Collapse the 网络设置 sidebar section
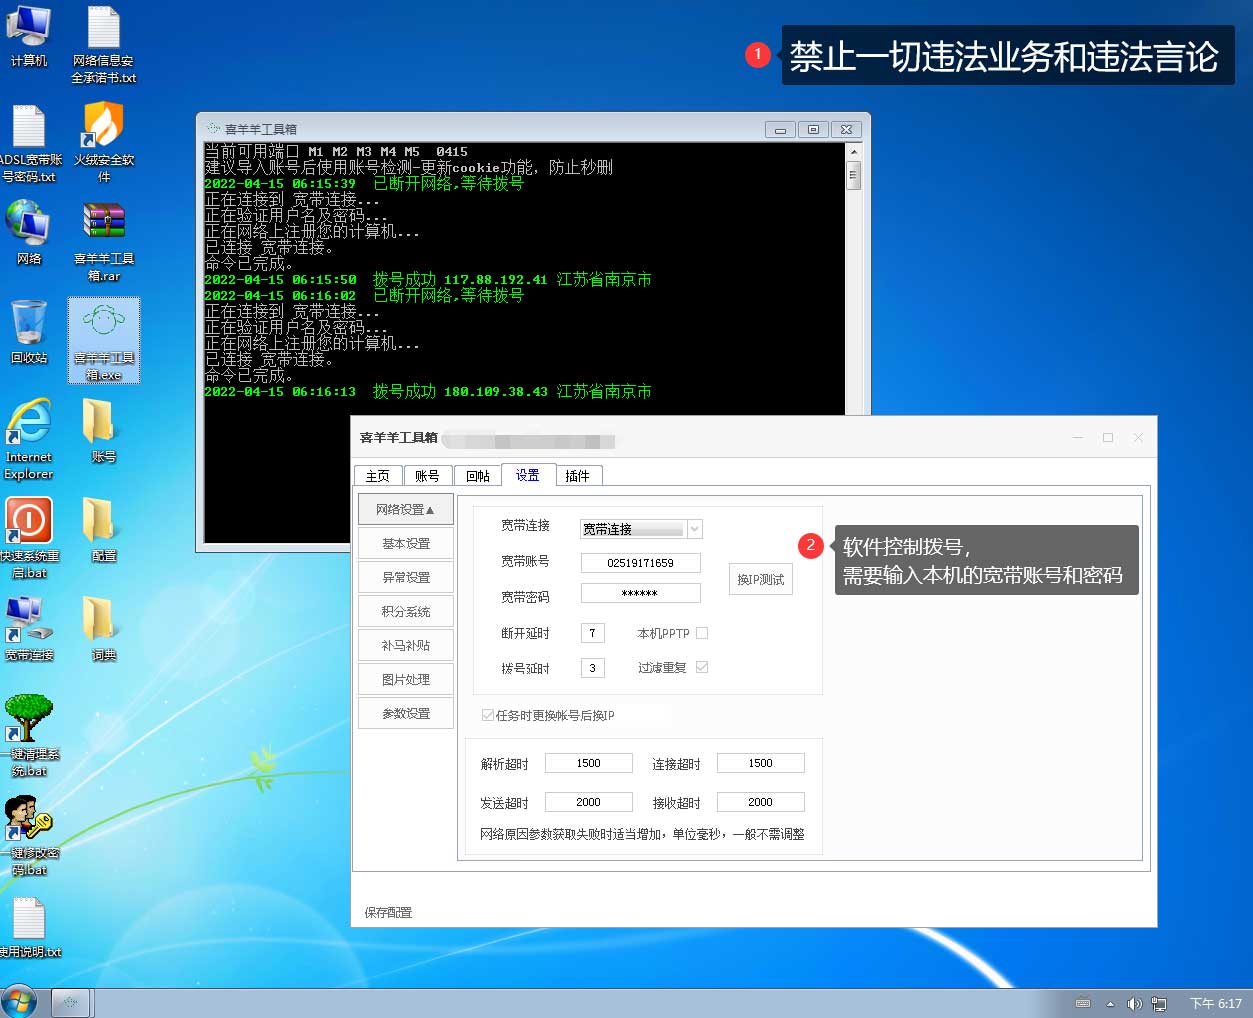Image resolution: width=1253 pixels, height=1018 pixels. 405,510
